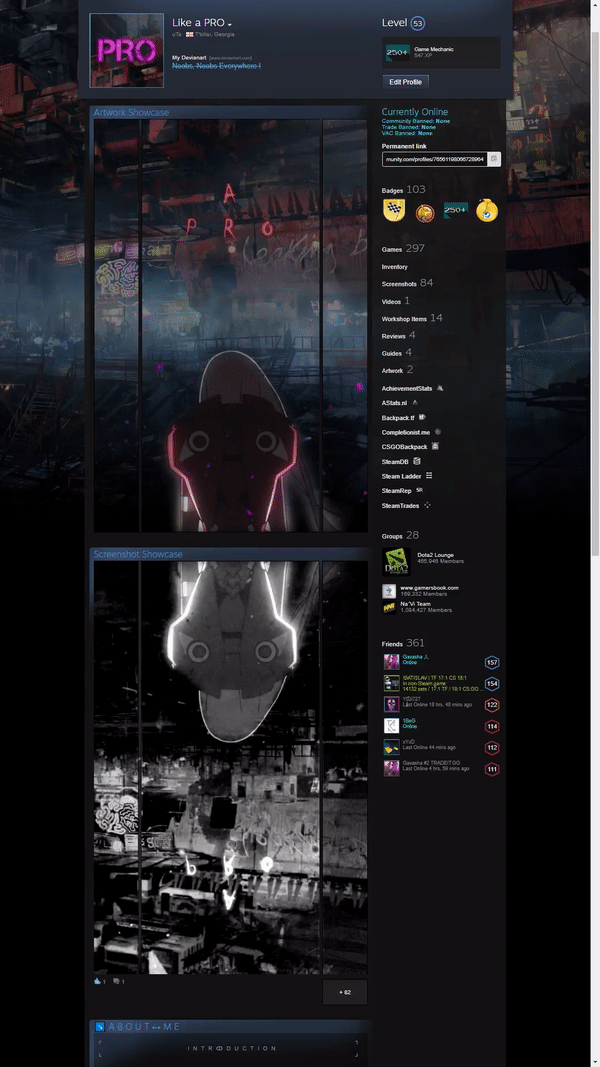Open the round bronze coin badge
Image resolution: width=600 pixels, height=1067 pixels.
[424, 212]
